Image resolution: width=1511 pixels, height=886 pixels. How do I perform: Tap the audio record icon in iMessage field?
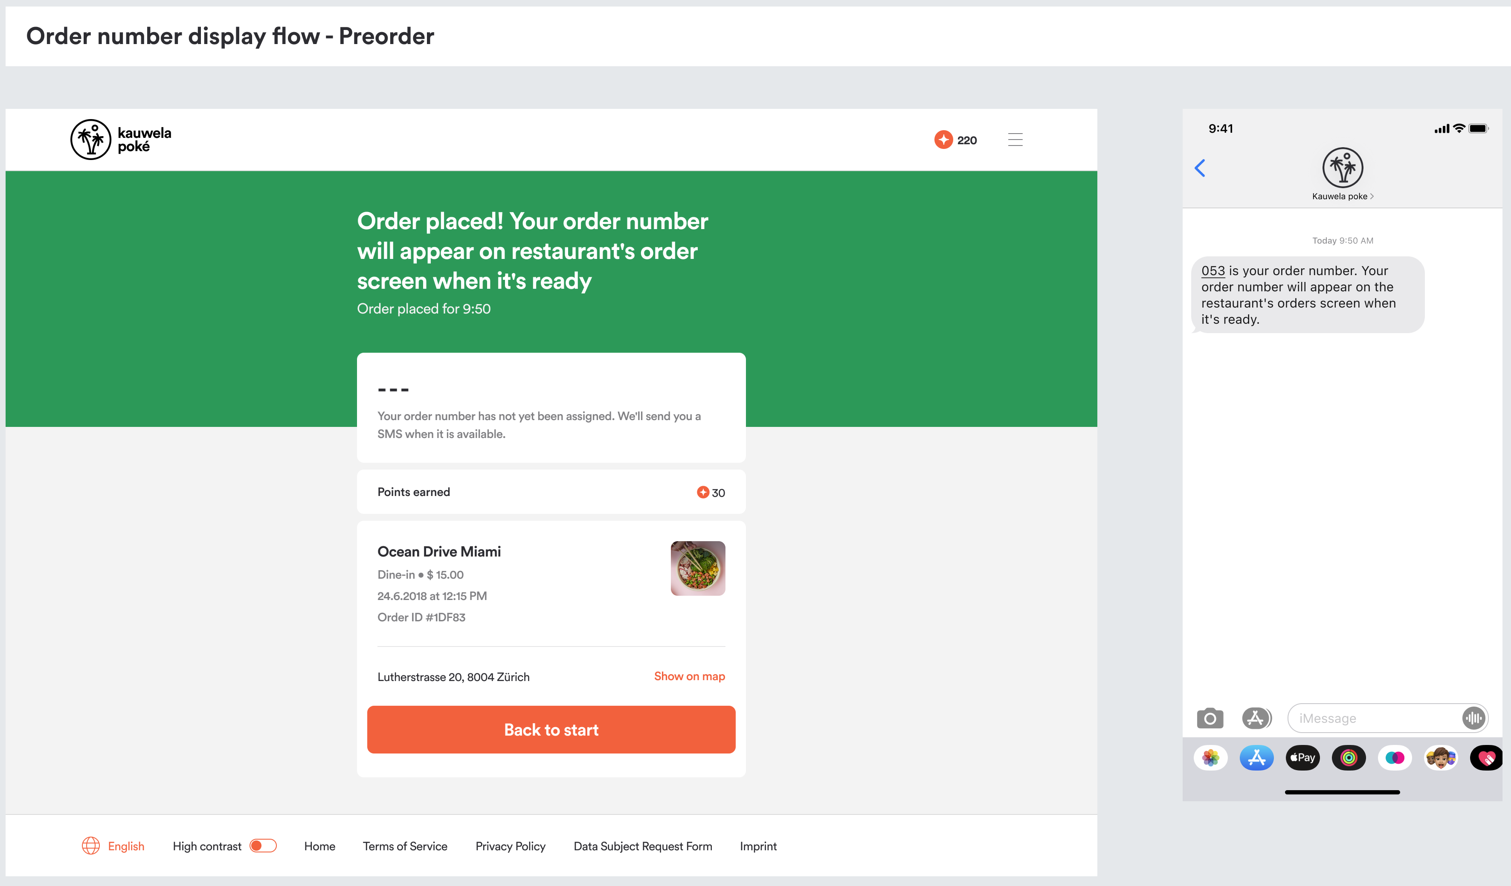[1473, 718]
